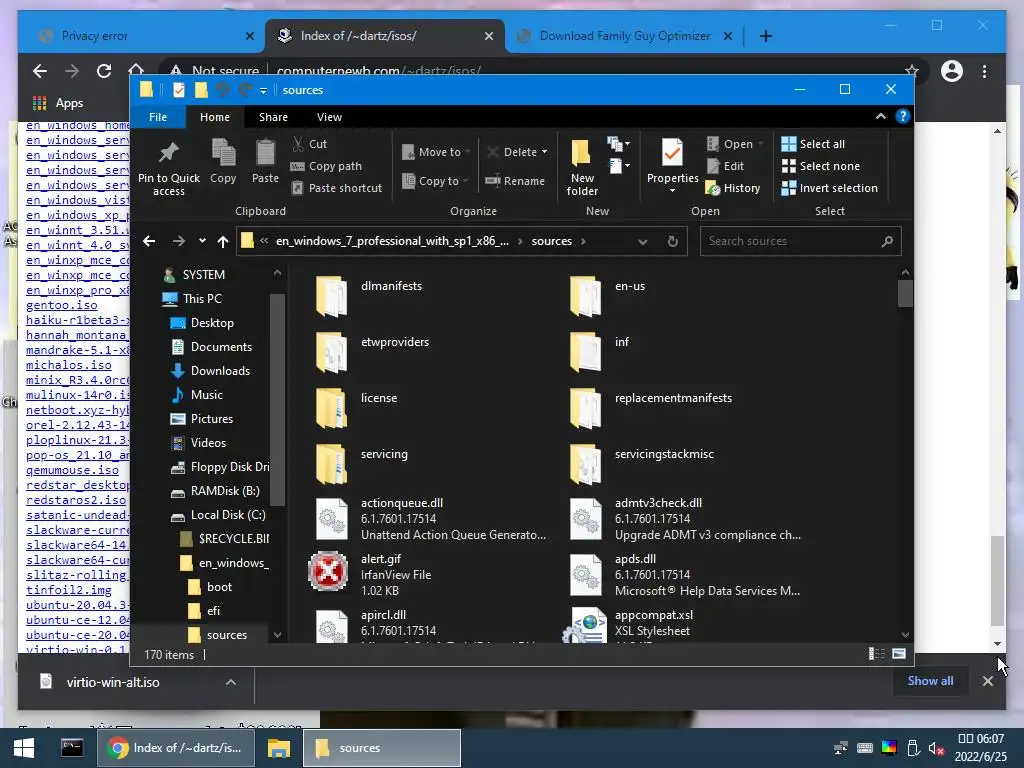Open the File tab
The width and height of the screenshot is (1024, 768).
[158, 117]
